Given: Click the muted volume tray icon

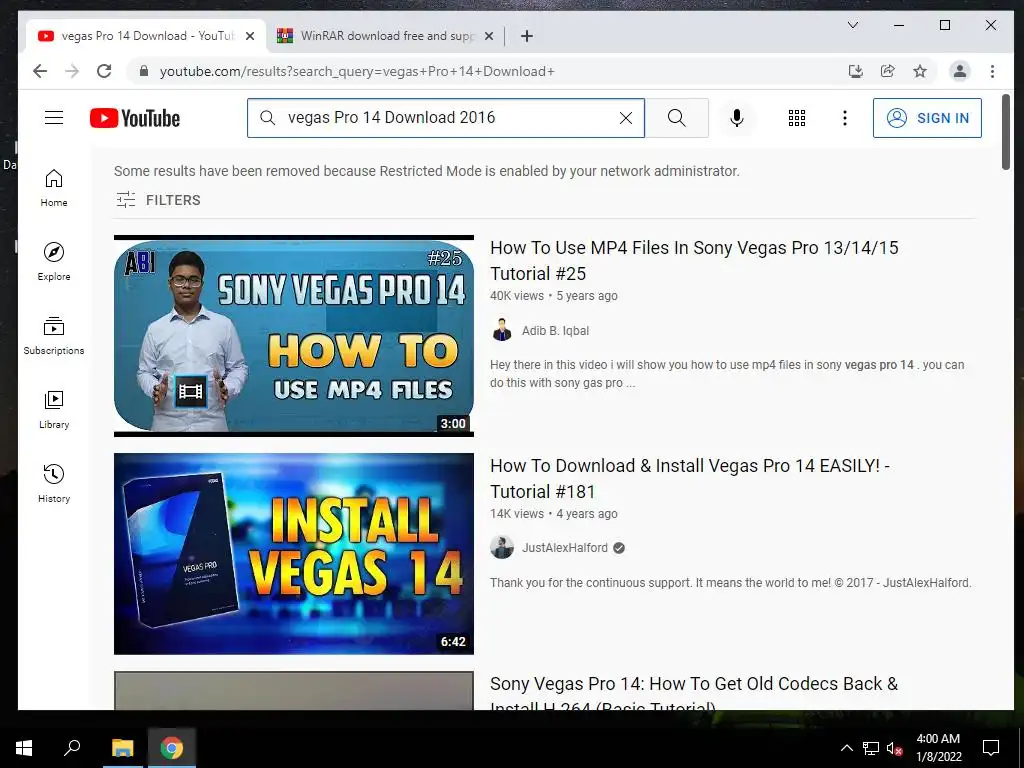Looking at the screenshot, I should click(894, 748).
